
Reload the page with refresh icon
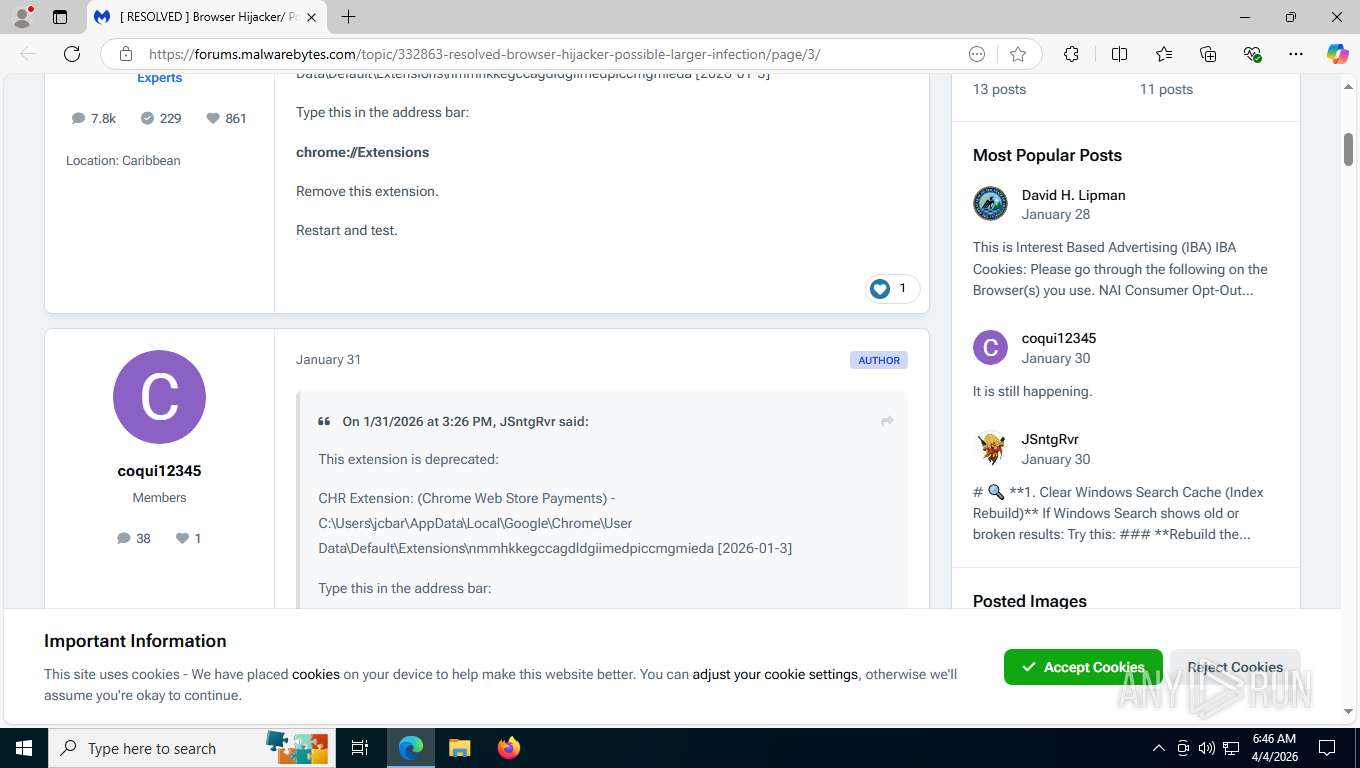(x=72, y=54)
